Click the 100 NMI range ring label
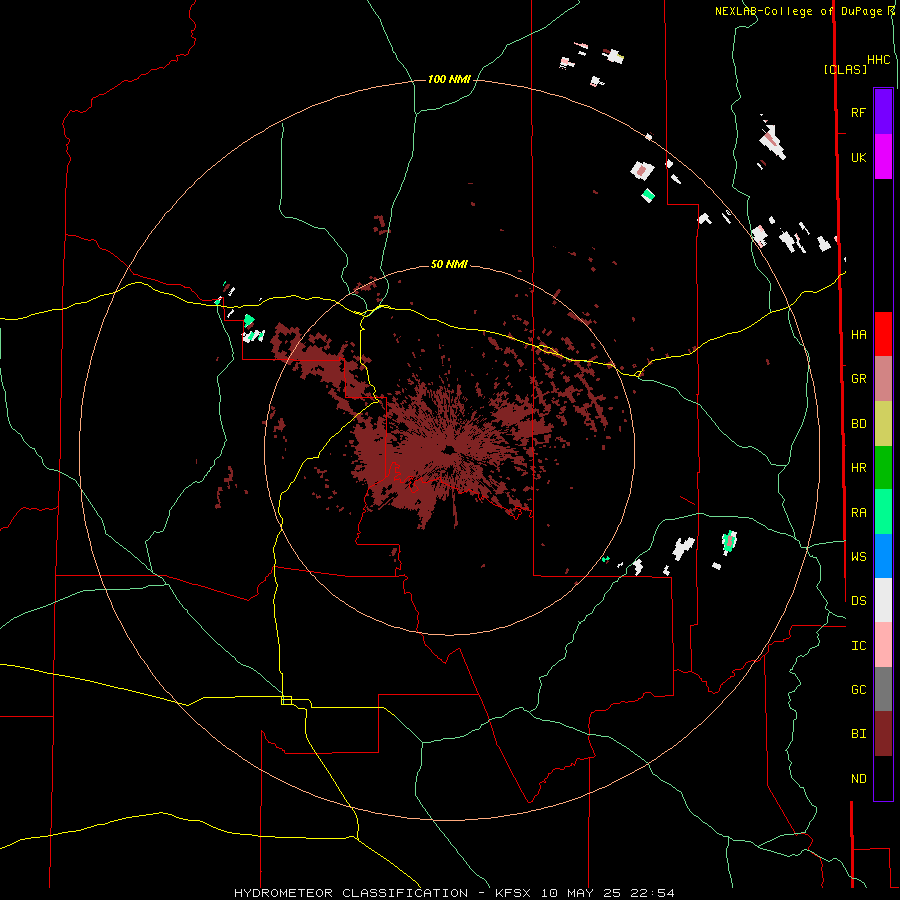 coord(449,79)
